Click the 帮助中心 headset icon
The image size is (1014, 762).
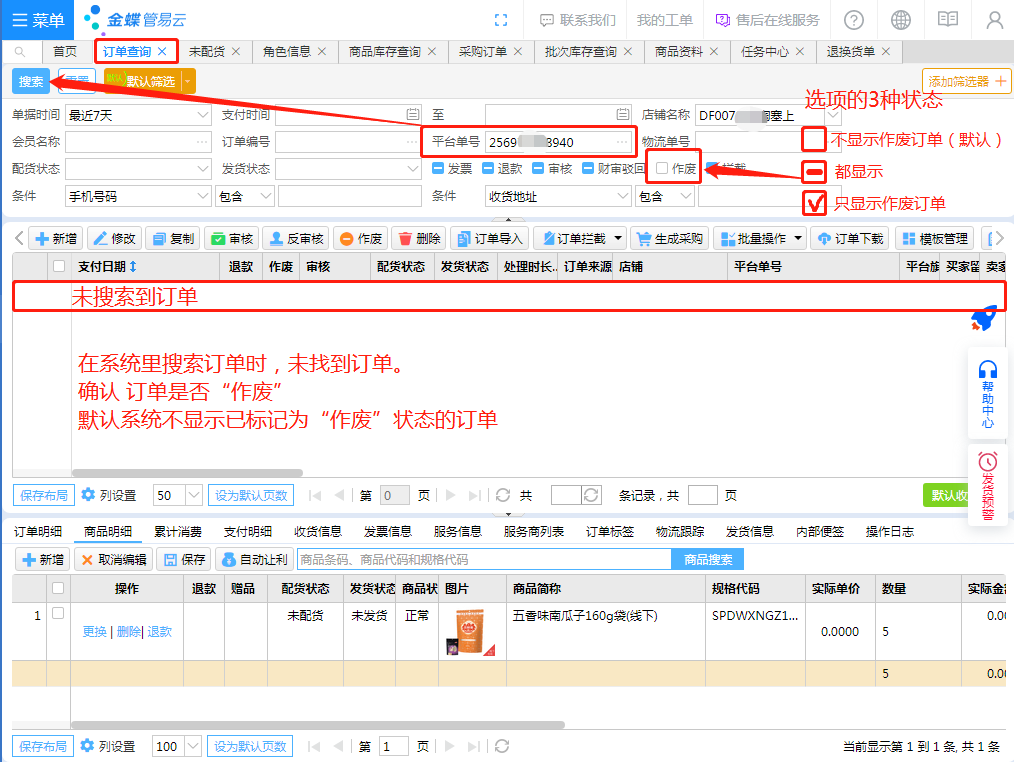[988, 370]
